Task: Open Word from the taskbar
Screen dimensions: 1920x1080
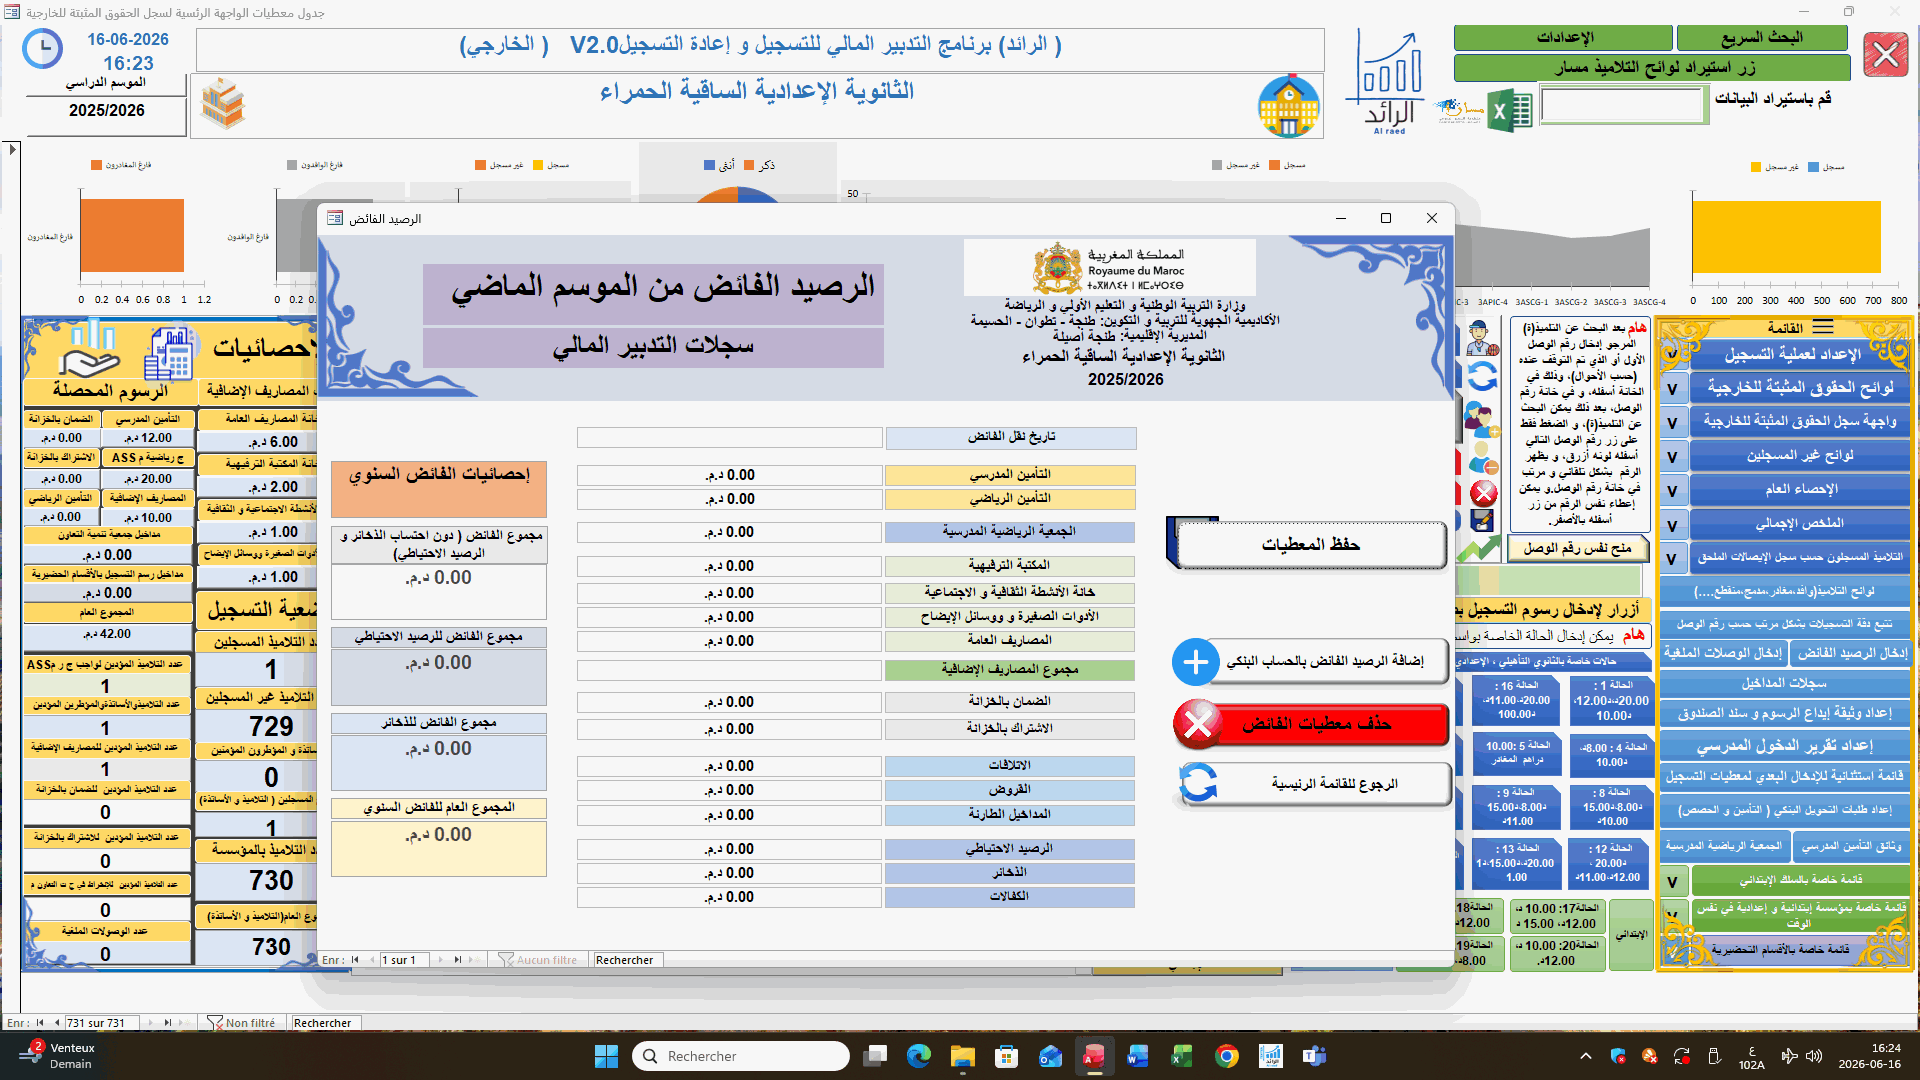Action: (x=1138, y=1056)
